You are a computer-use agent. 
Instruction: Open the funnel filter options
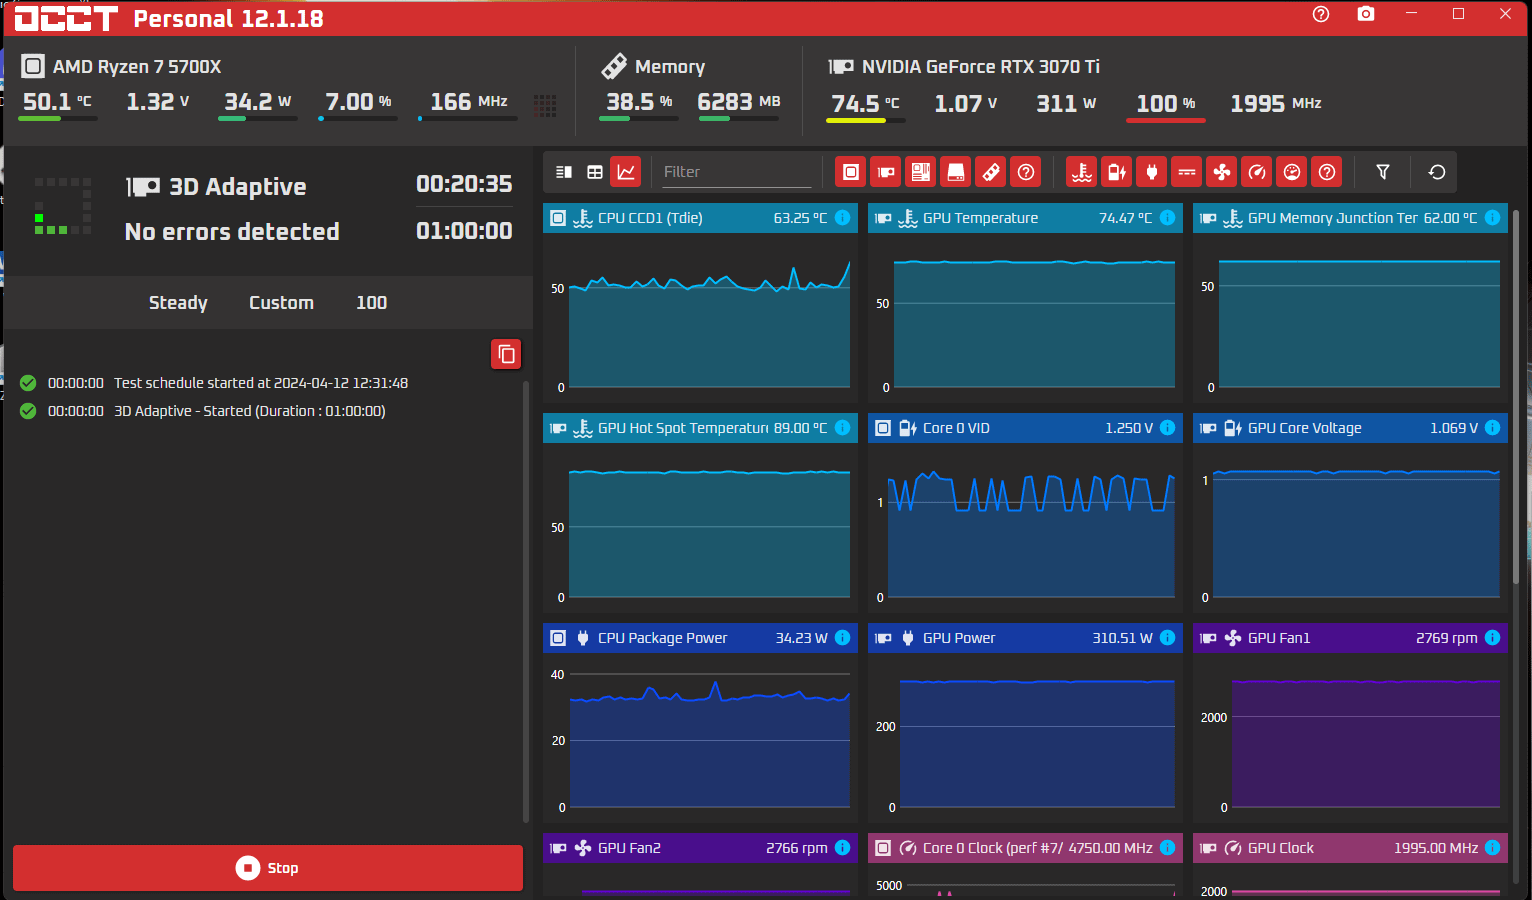[1383, 172]
